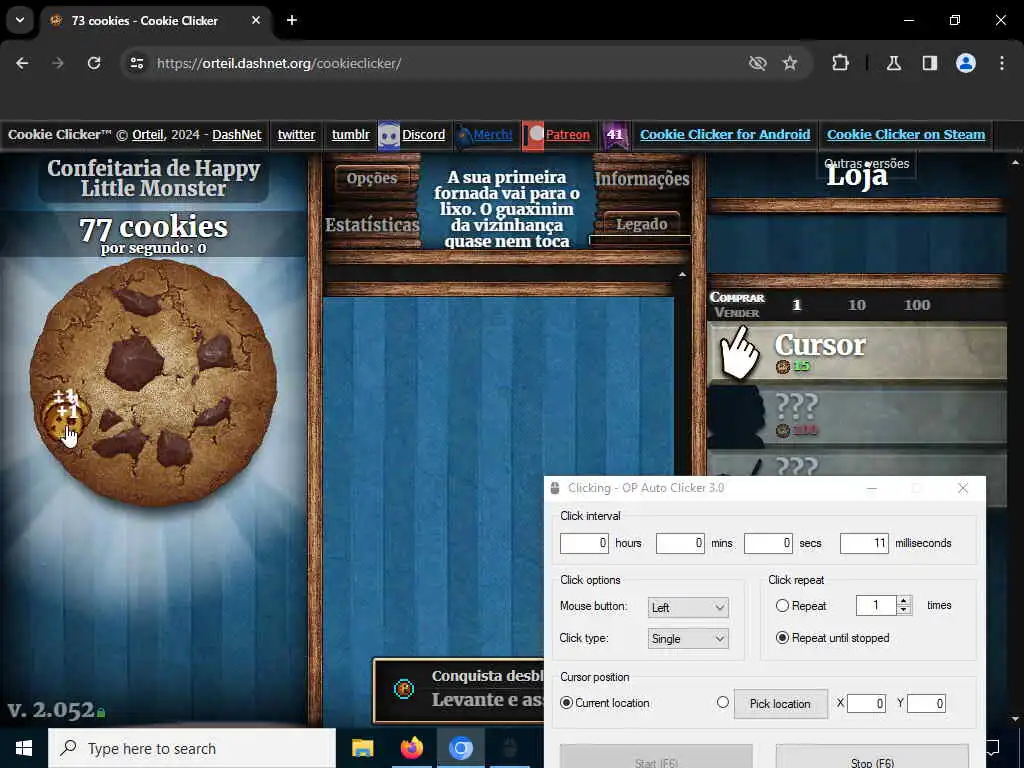The height and width of the screenshot is (768, 1024).
Task: Bookmark this page with star icon
Action: (790, 63)
